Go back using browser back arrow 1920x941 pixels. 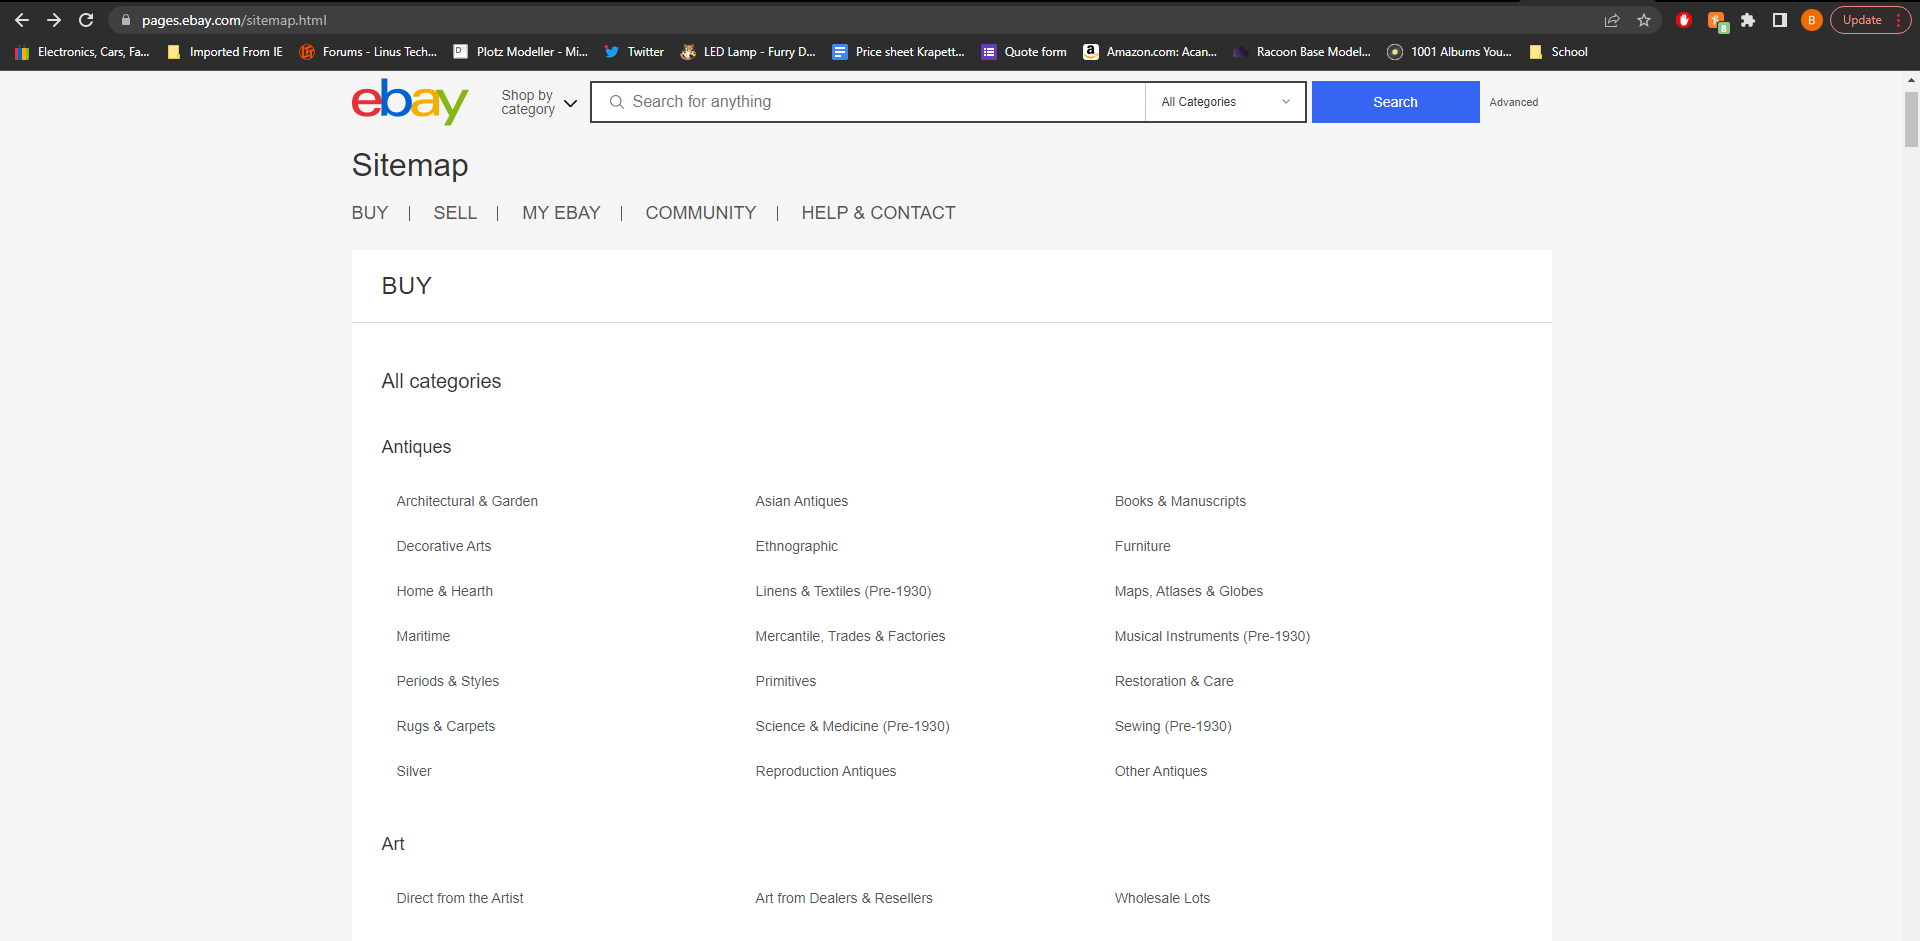click(x=22, y=20)
